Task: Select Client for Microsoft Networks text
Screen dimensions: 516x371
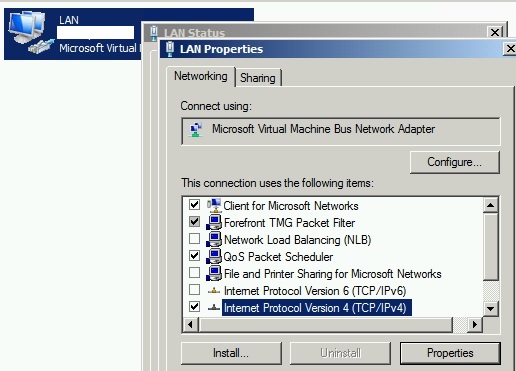Action: click(x=291, y=206)
